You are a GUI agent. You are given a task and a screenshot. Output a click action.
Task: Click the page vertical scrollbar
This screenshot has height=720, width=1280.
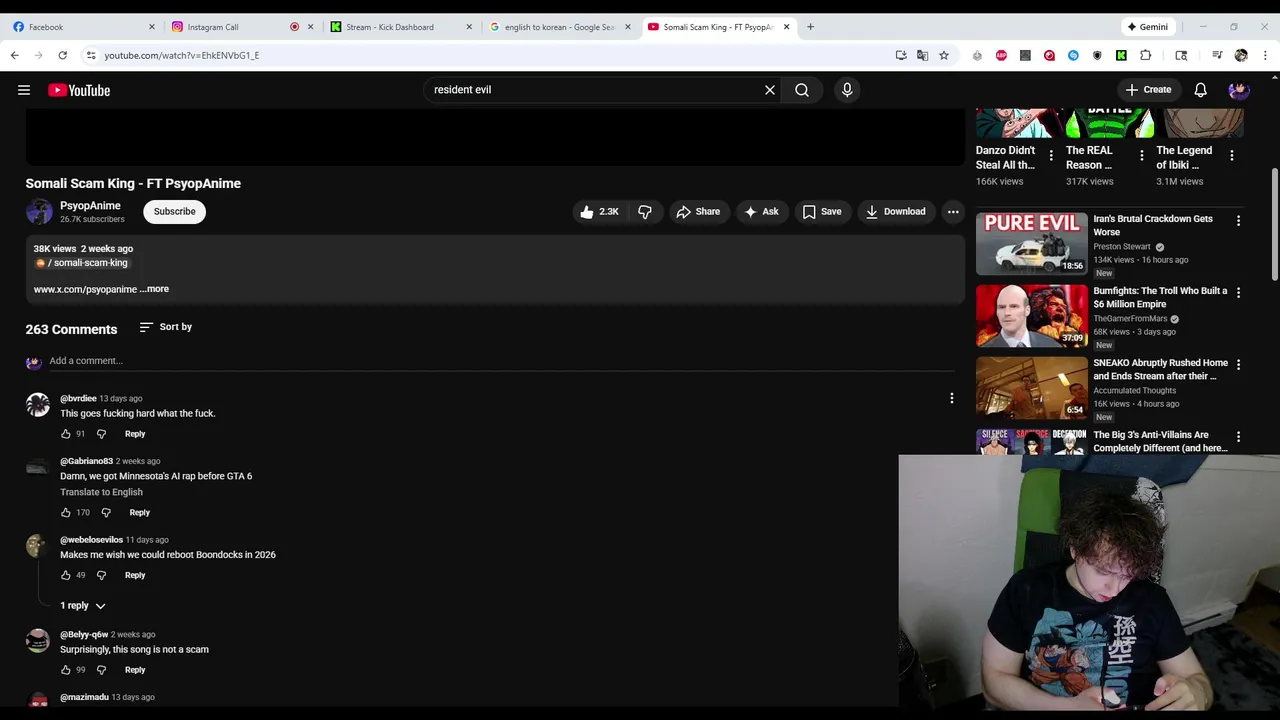coord(1274,225)
